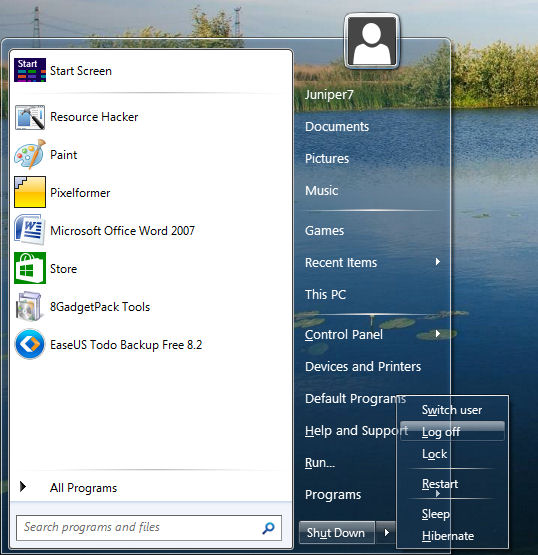Open the Music link
The image size is (538, 555).
tap(321, 190)
